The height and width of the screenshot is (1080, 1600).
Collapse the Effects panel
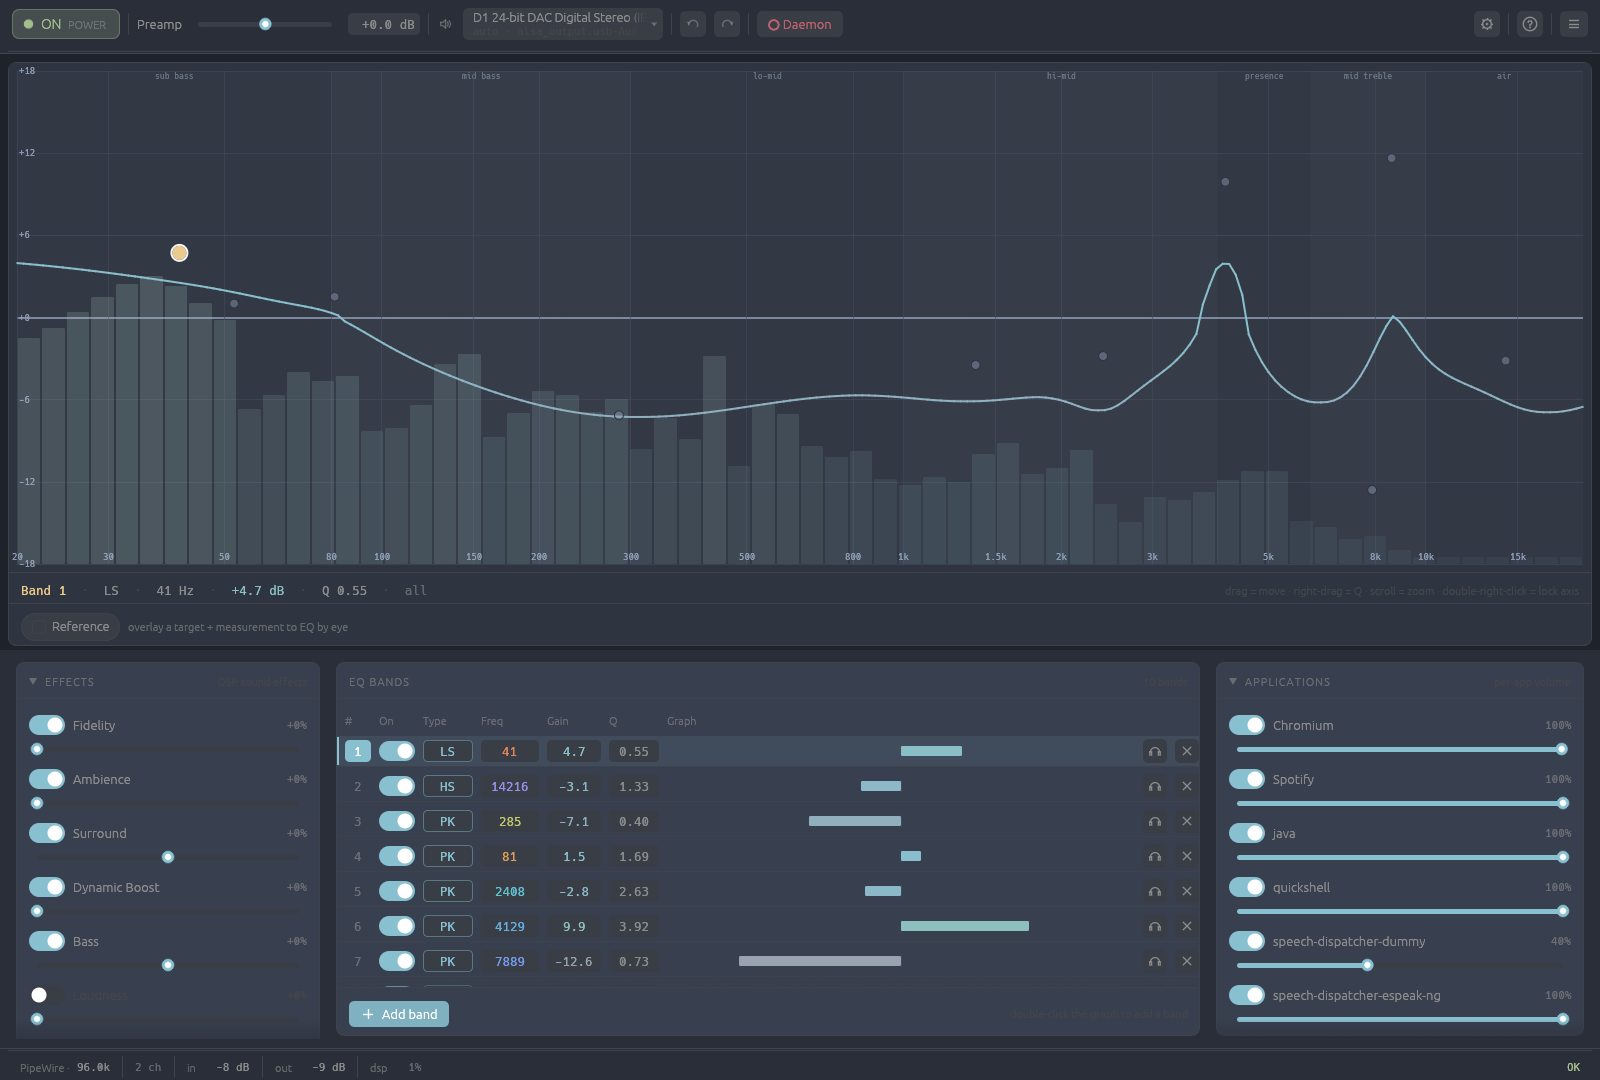tap(33, 681)
